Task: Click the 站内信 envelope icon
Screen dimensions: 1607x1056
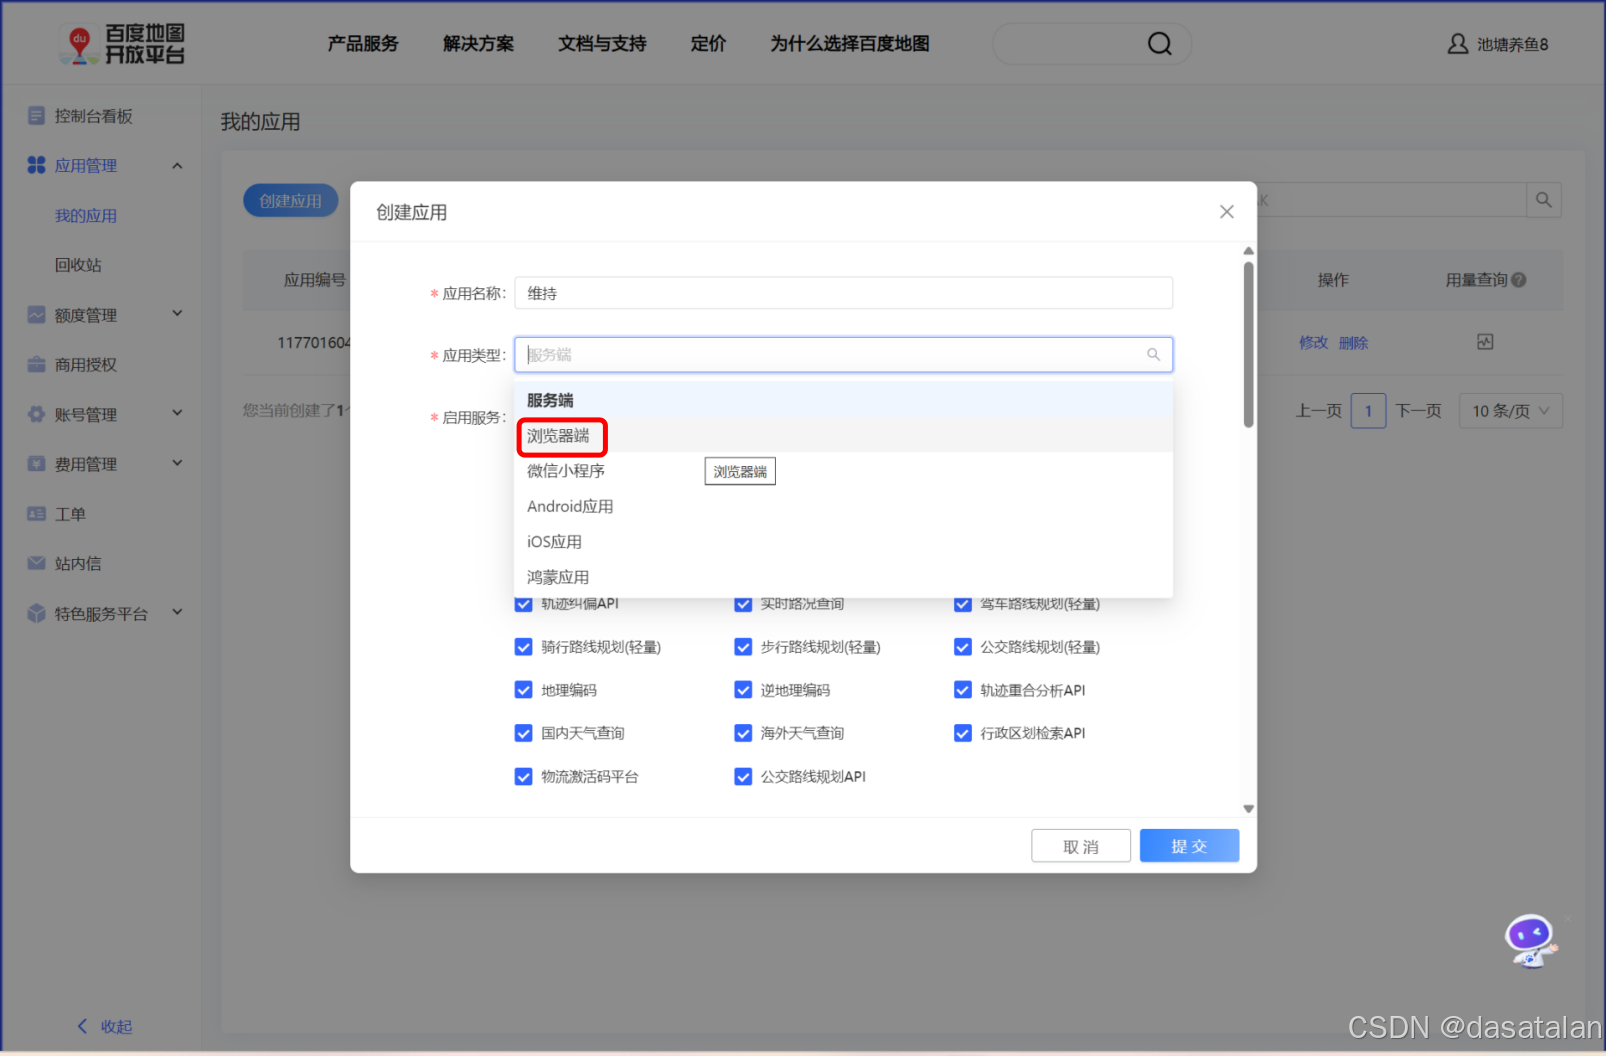Action: [36, 563]
